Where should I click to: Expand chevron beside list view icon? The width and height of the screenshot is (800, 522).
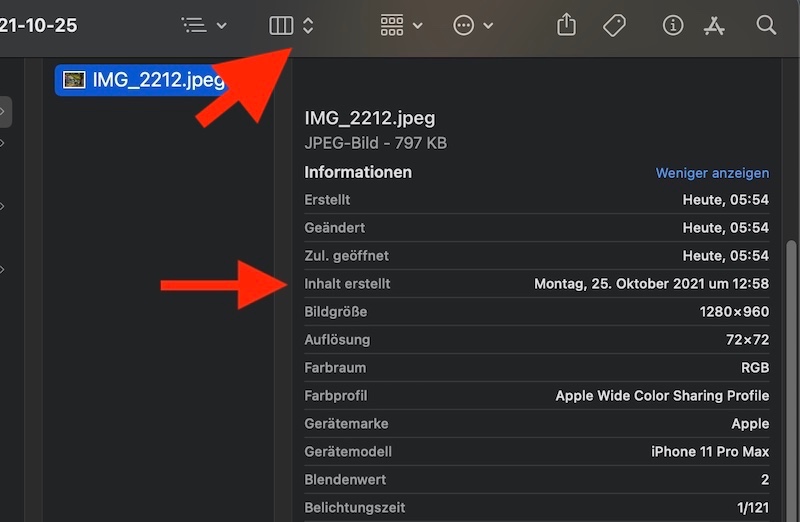point(221,25)
